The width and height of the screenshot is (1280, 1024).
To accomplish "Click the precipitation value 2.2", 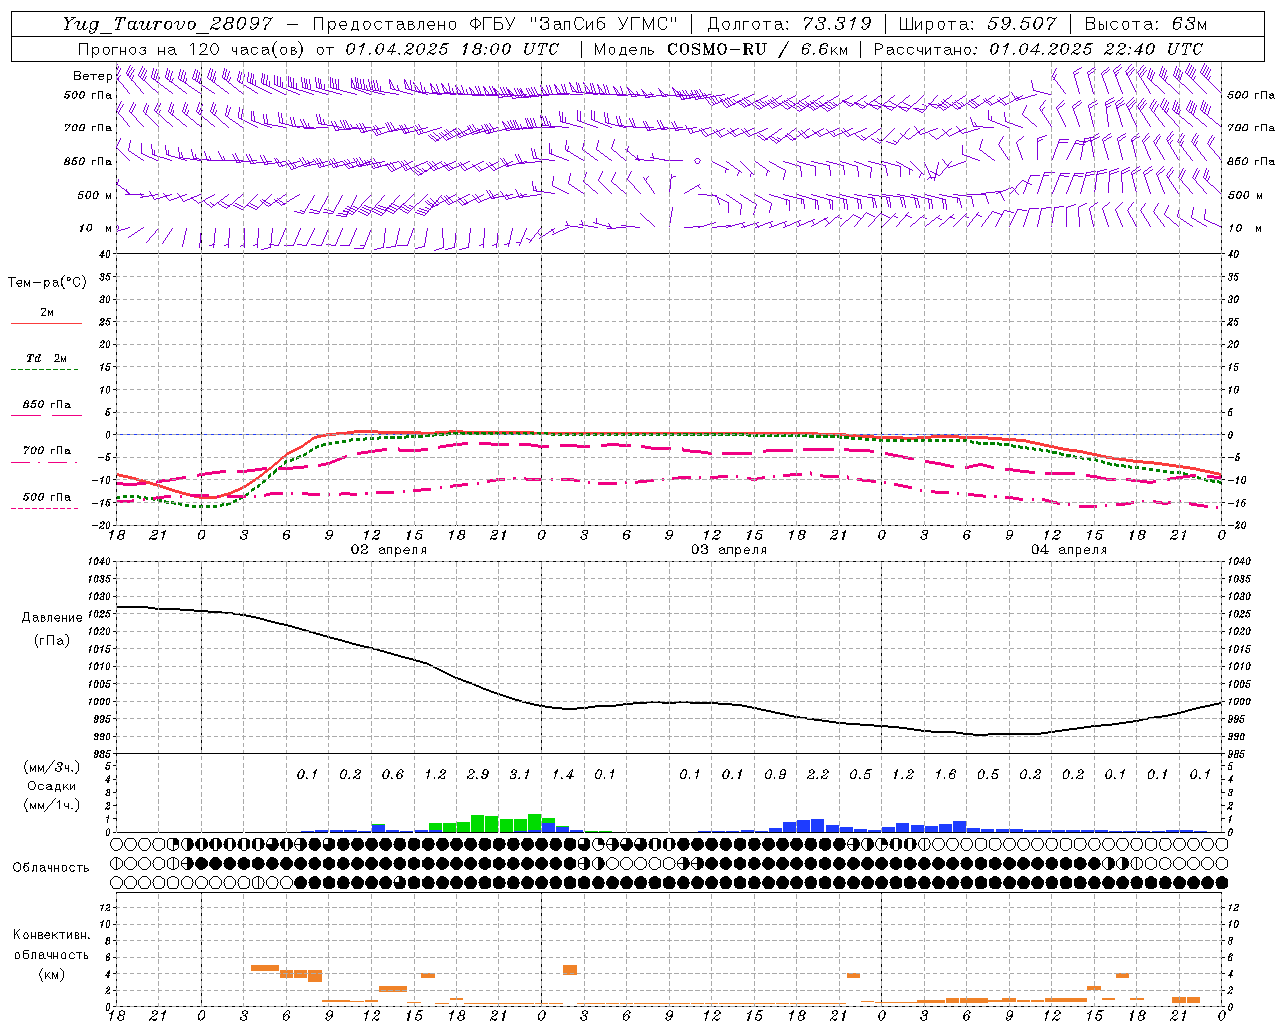I will pos(818,775).
